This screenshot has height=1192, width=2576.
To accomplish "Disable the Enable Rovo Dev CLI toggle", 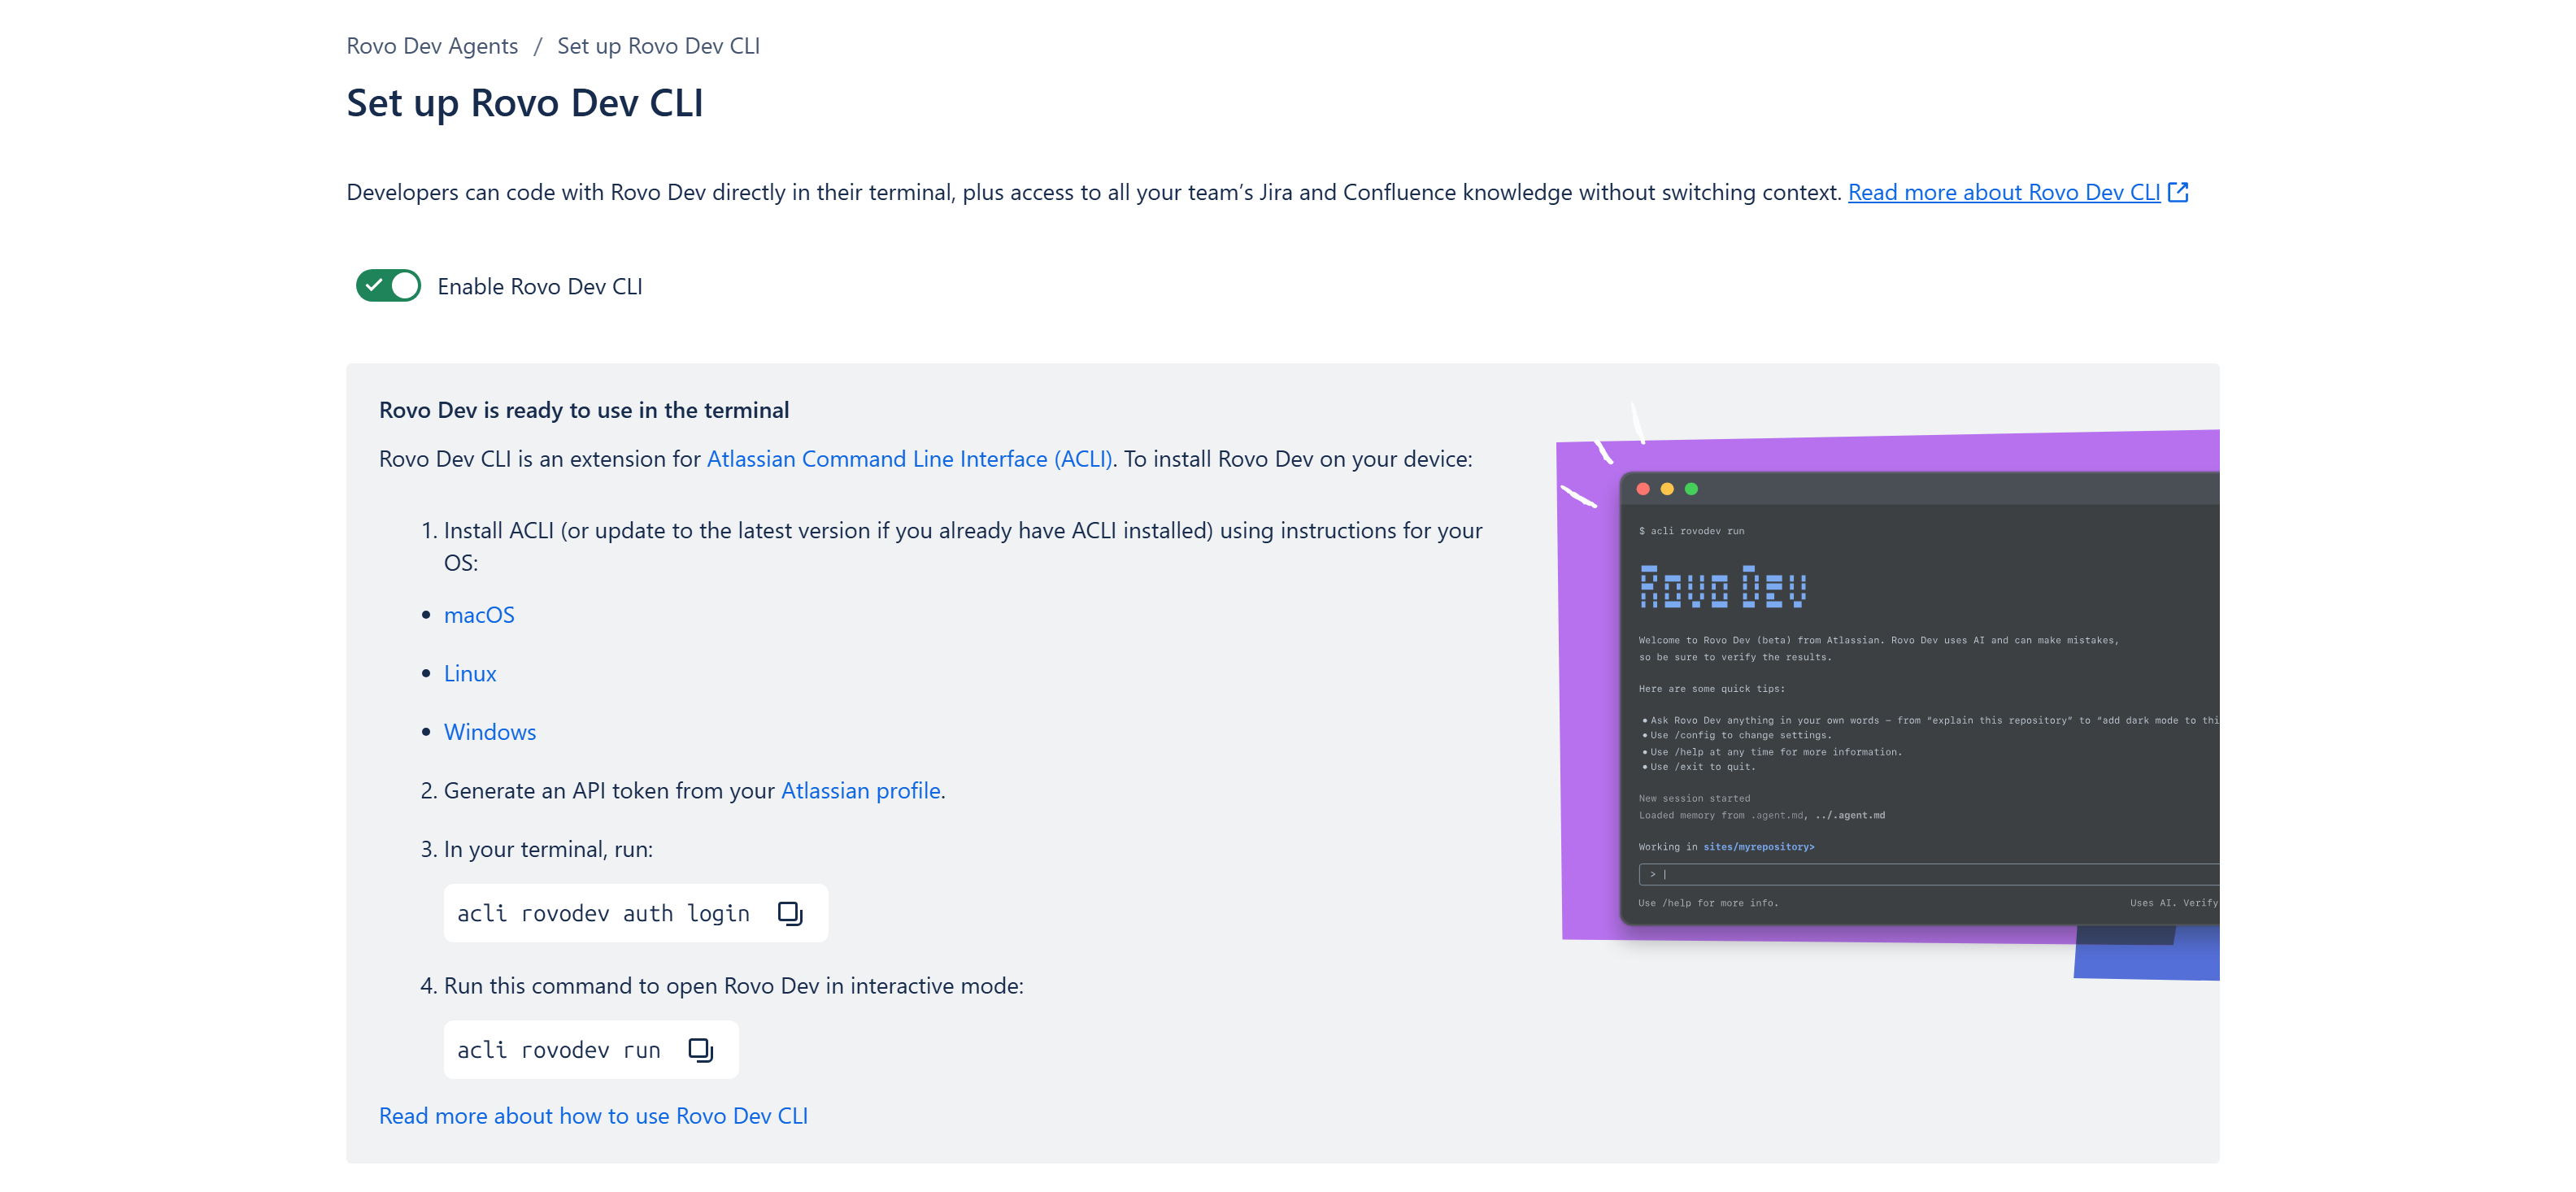I will (388, 285).
